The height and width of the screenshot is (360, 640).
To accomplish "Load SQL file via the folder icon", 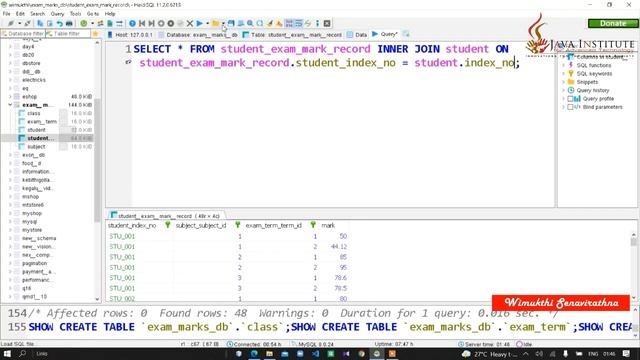I will (216, 24).
